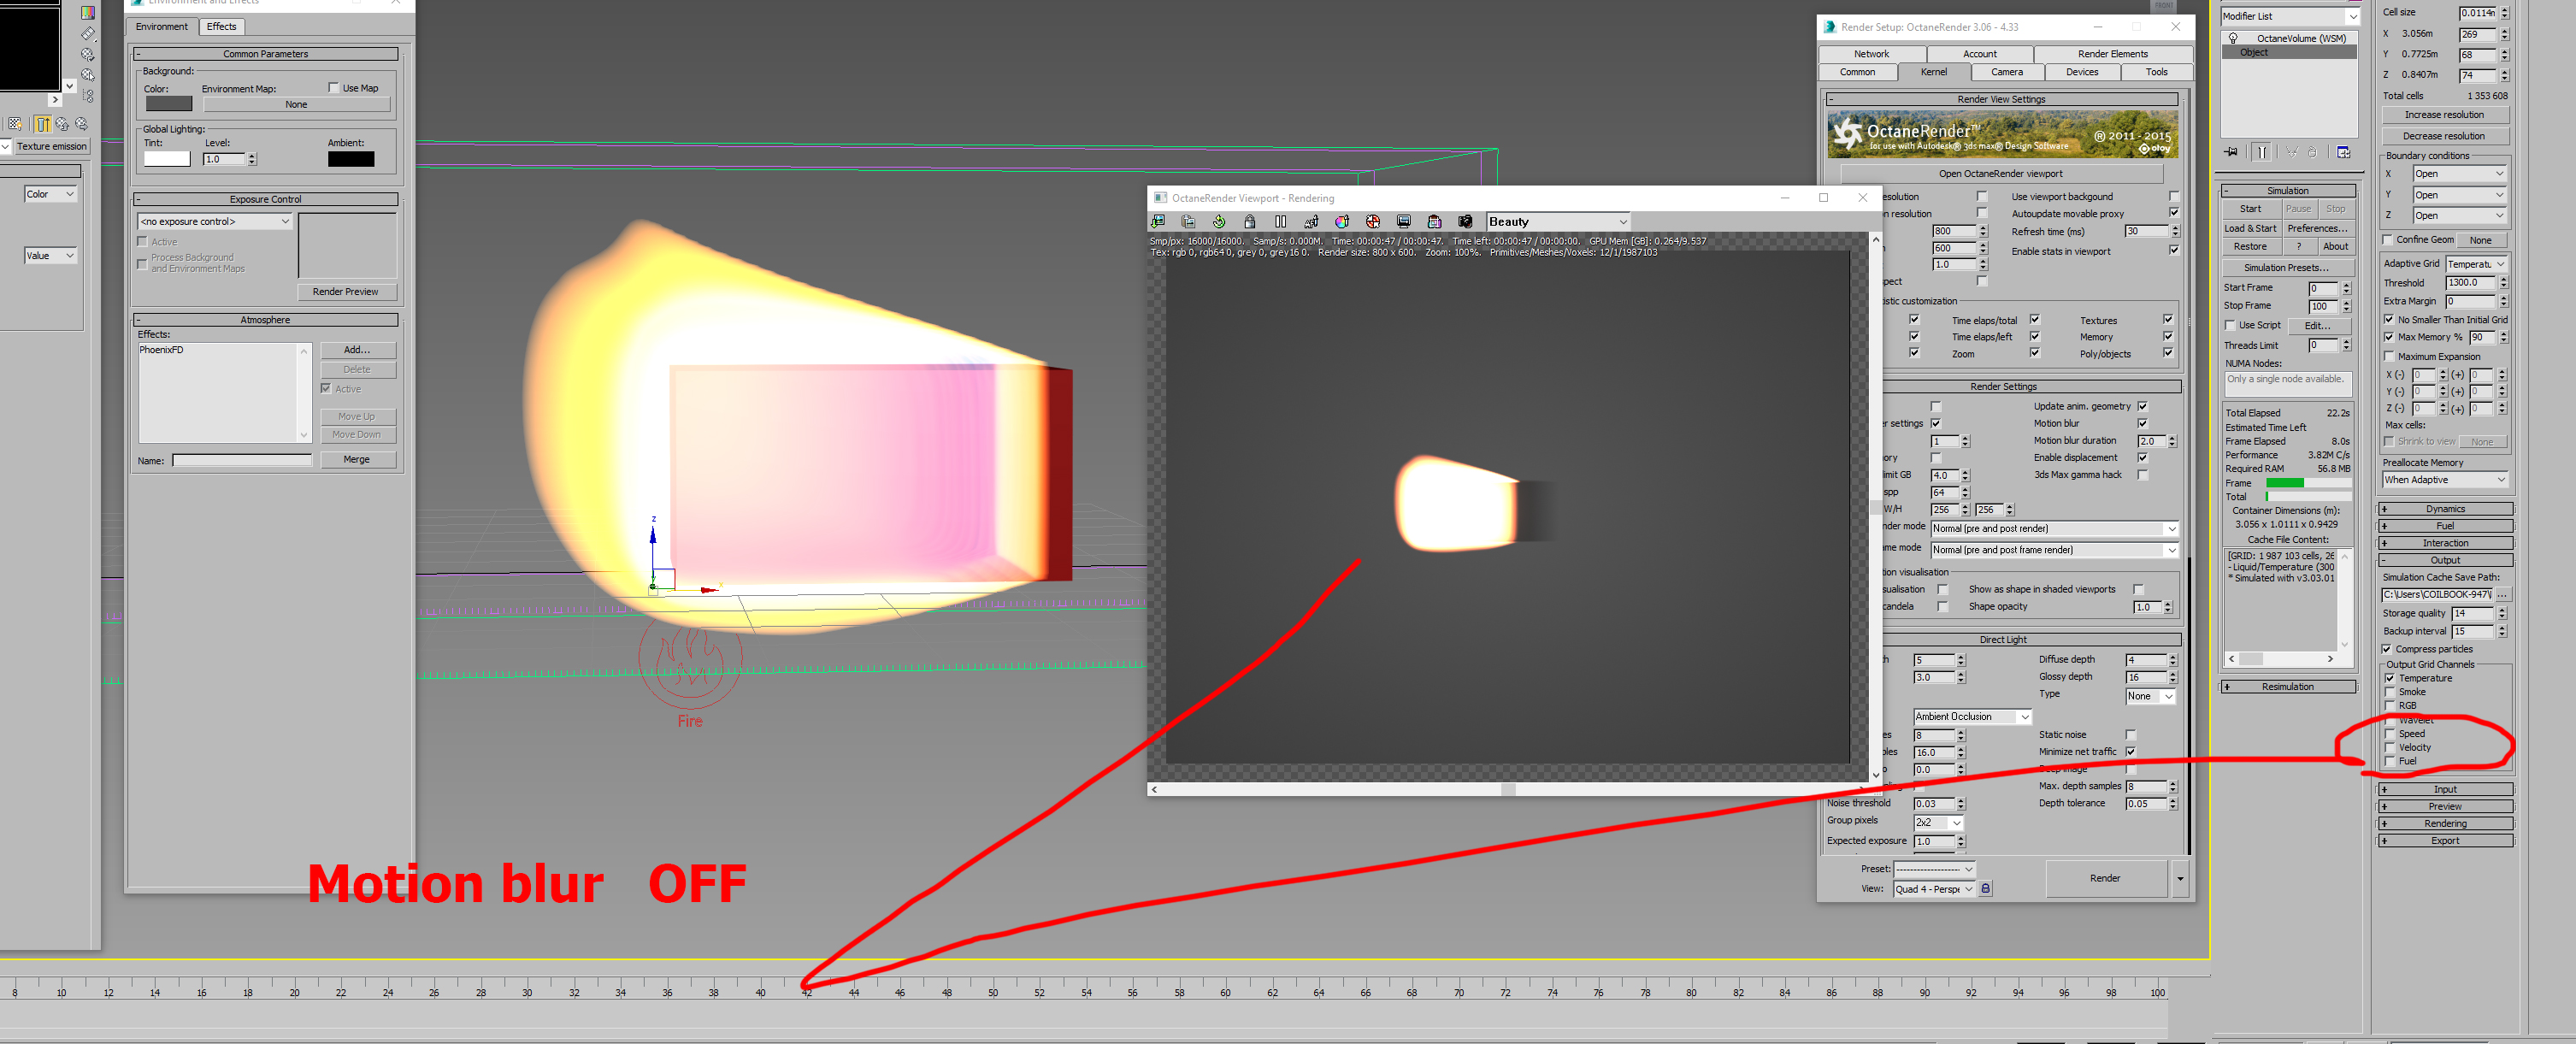Open the Effects tab
Viewport: 2576px width, 1044px height.
click(221, 27)
